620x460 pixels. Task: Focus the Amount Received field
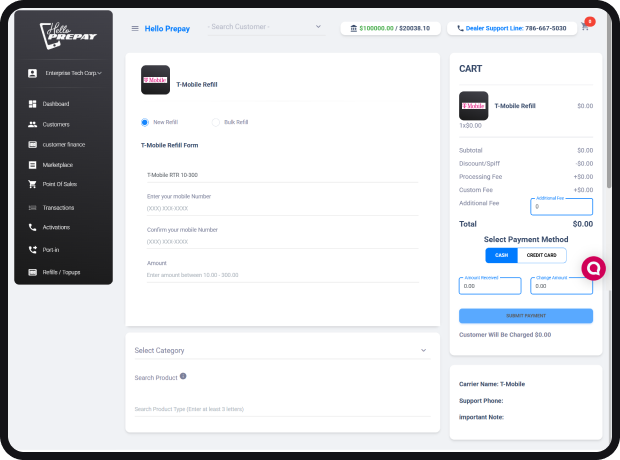tap(490, 286)
